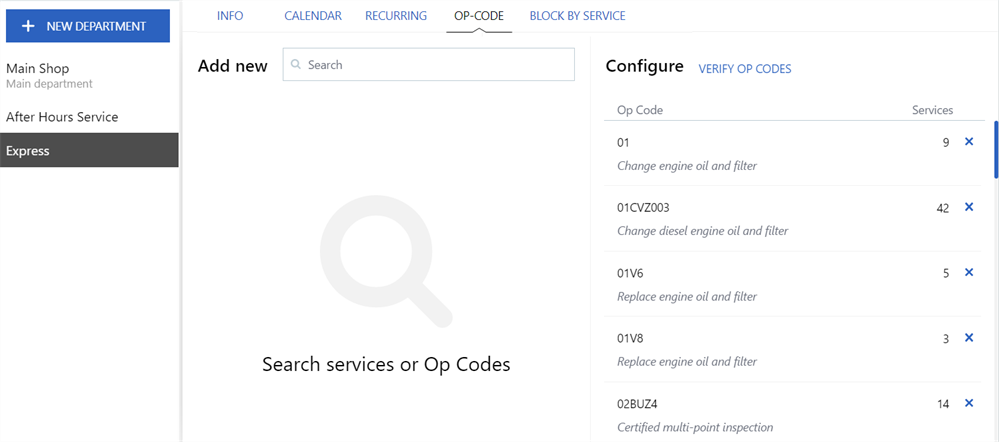Click the plus icon for new department
This screenshot has height=442, width=999.
(28, 26)
